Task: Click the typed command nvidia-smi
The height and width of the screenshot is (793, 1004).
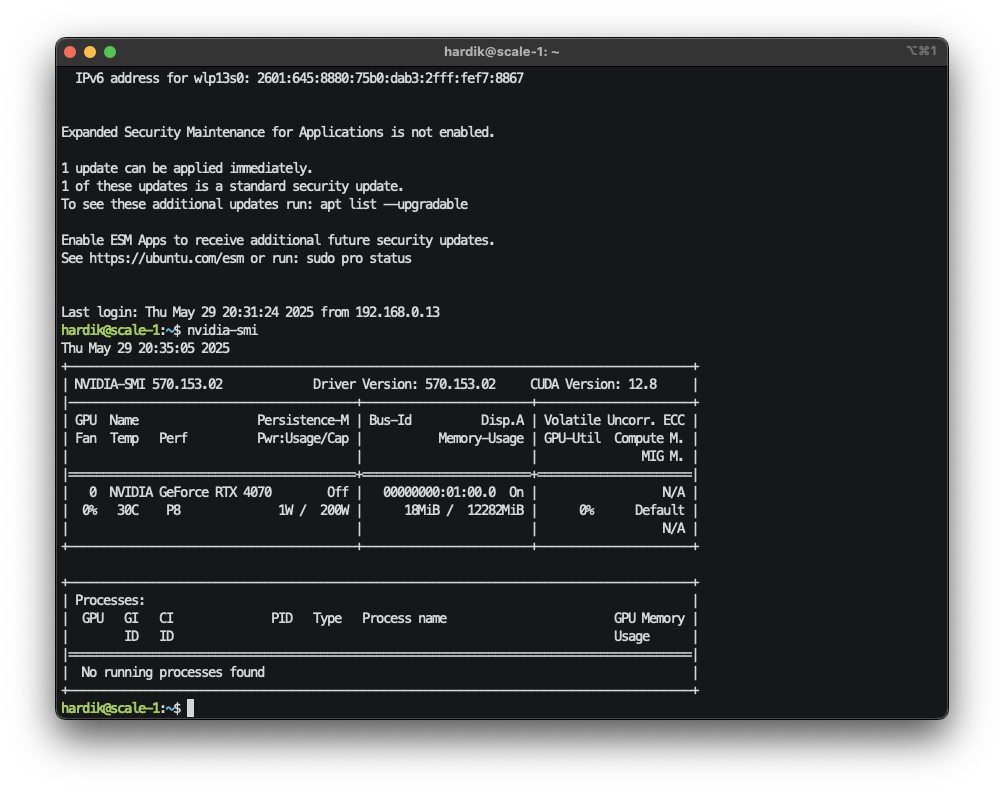Action: [x=222, y=330]
